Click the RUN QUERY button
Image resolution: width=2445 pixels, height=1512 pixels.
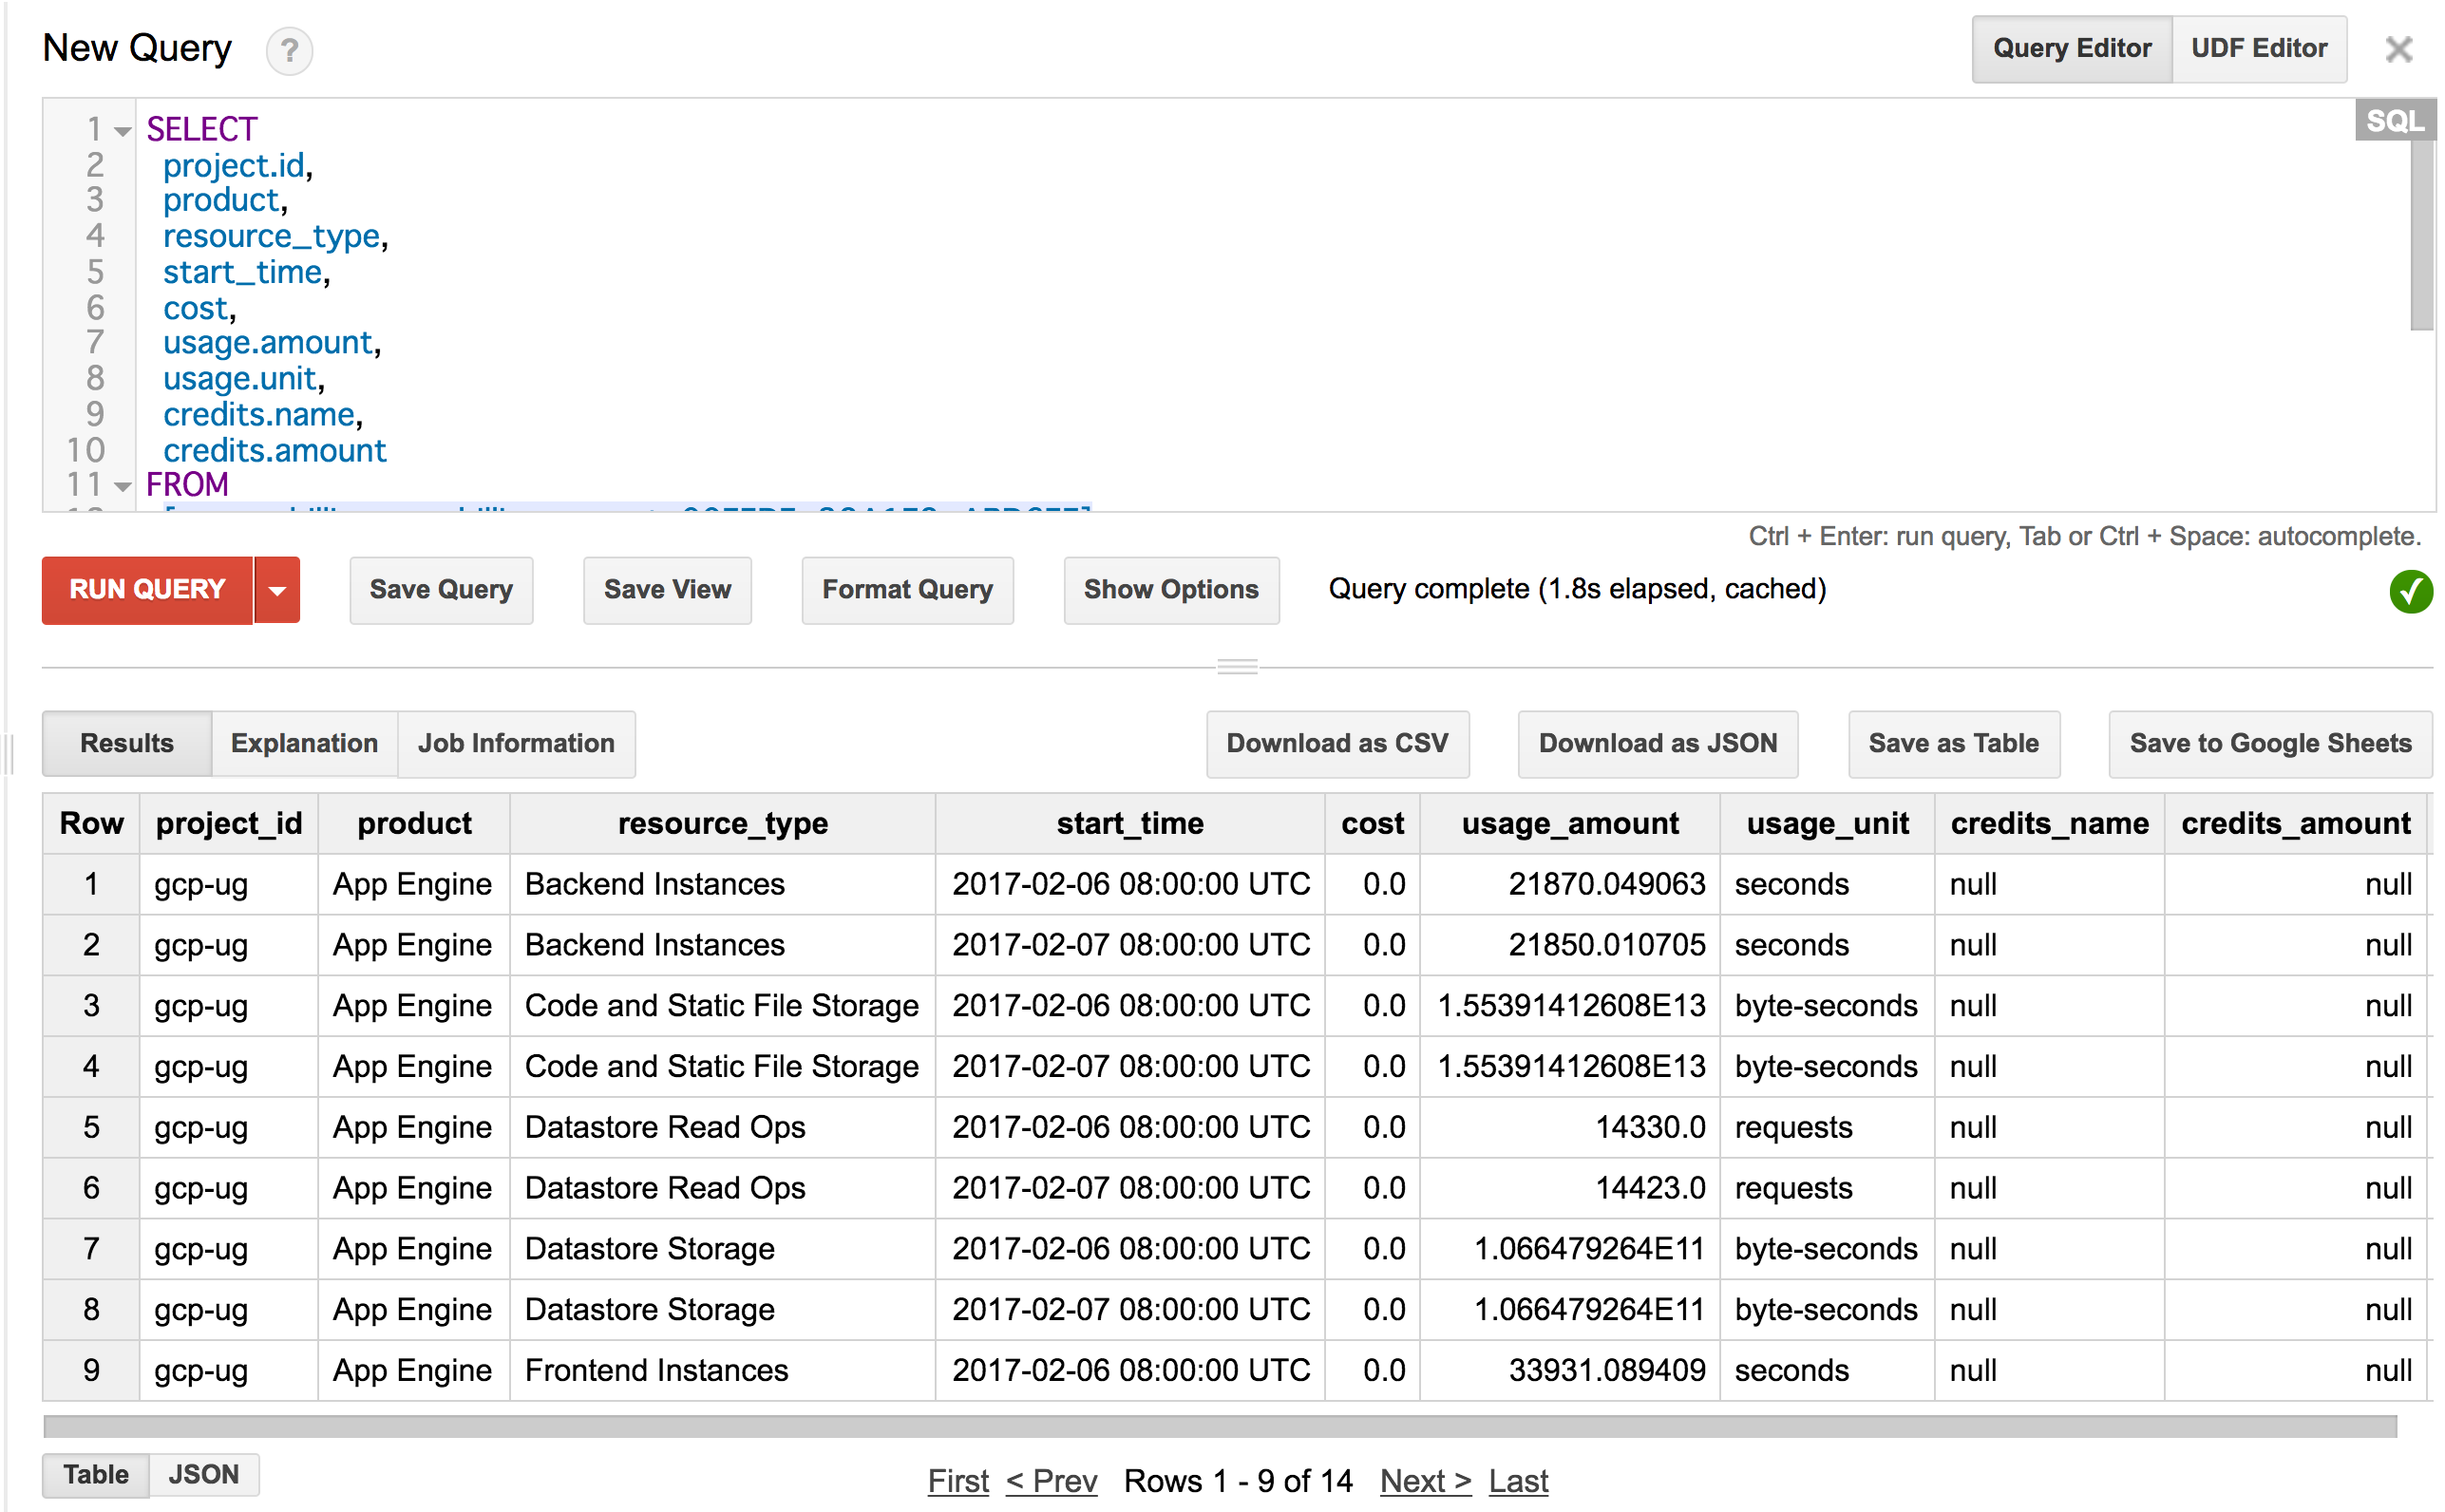pyautogui.click(x=146, y=590)
